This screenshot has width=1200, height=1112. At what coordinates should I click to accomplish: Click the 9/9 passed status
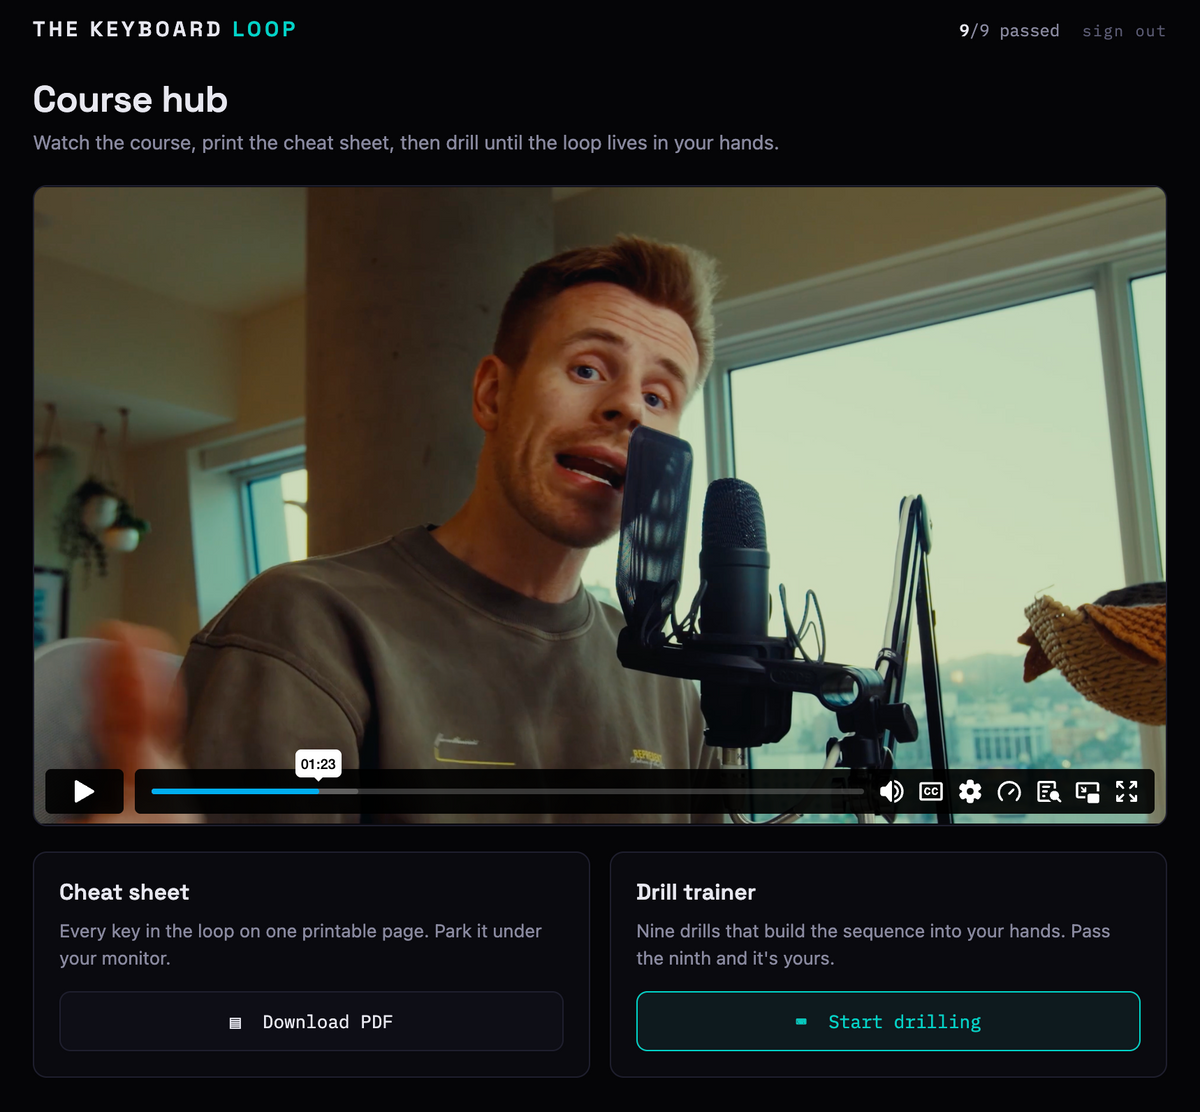tap(1009, 31)
